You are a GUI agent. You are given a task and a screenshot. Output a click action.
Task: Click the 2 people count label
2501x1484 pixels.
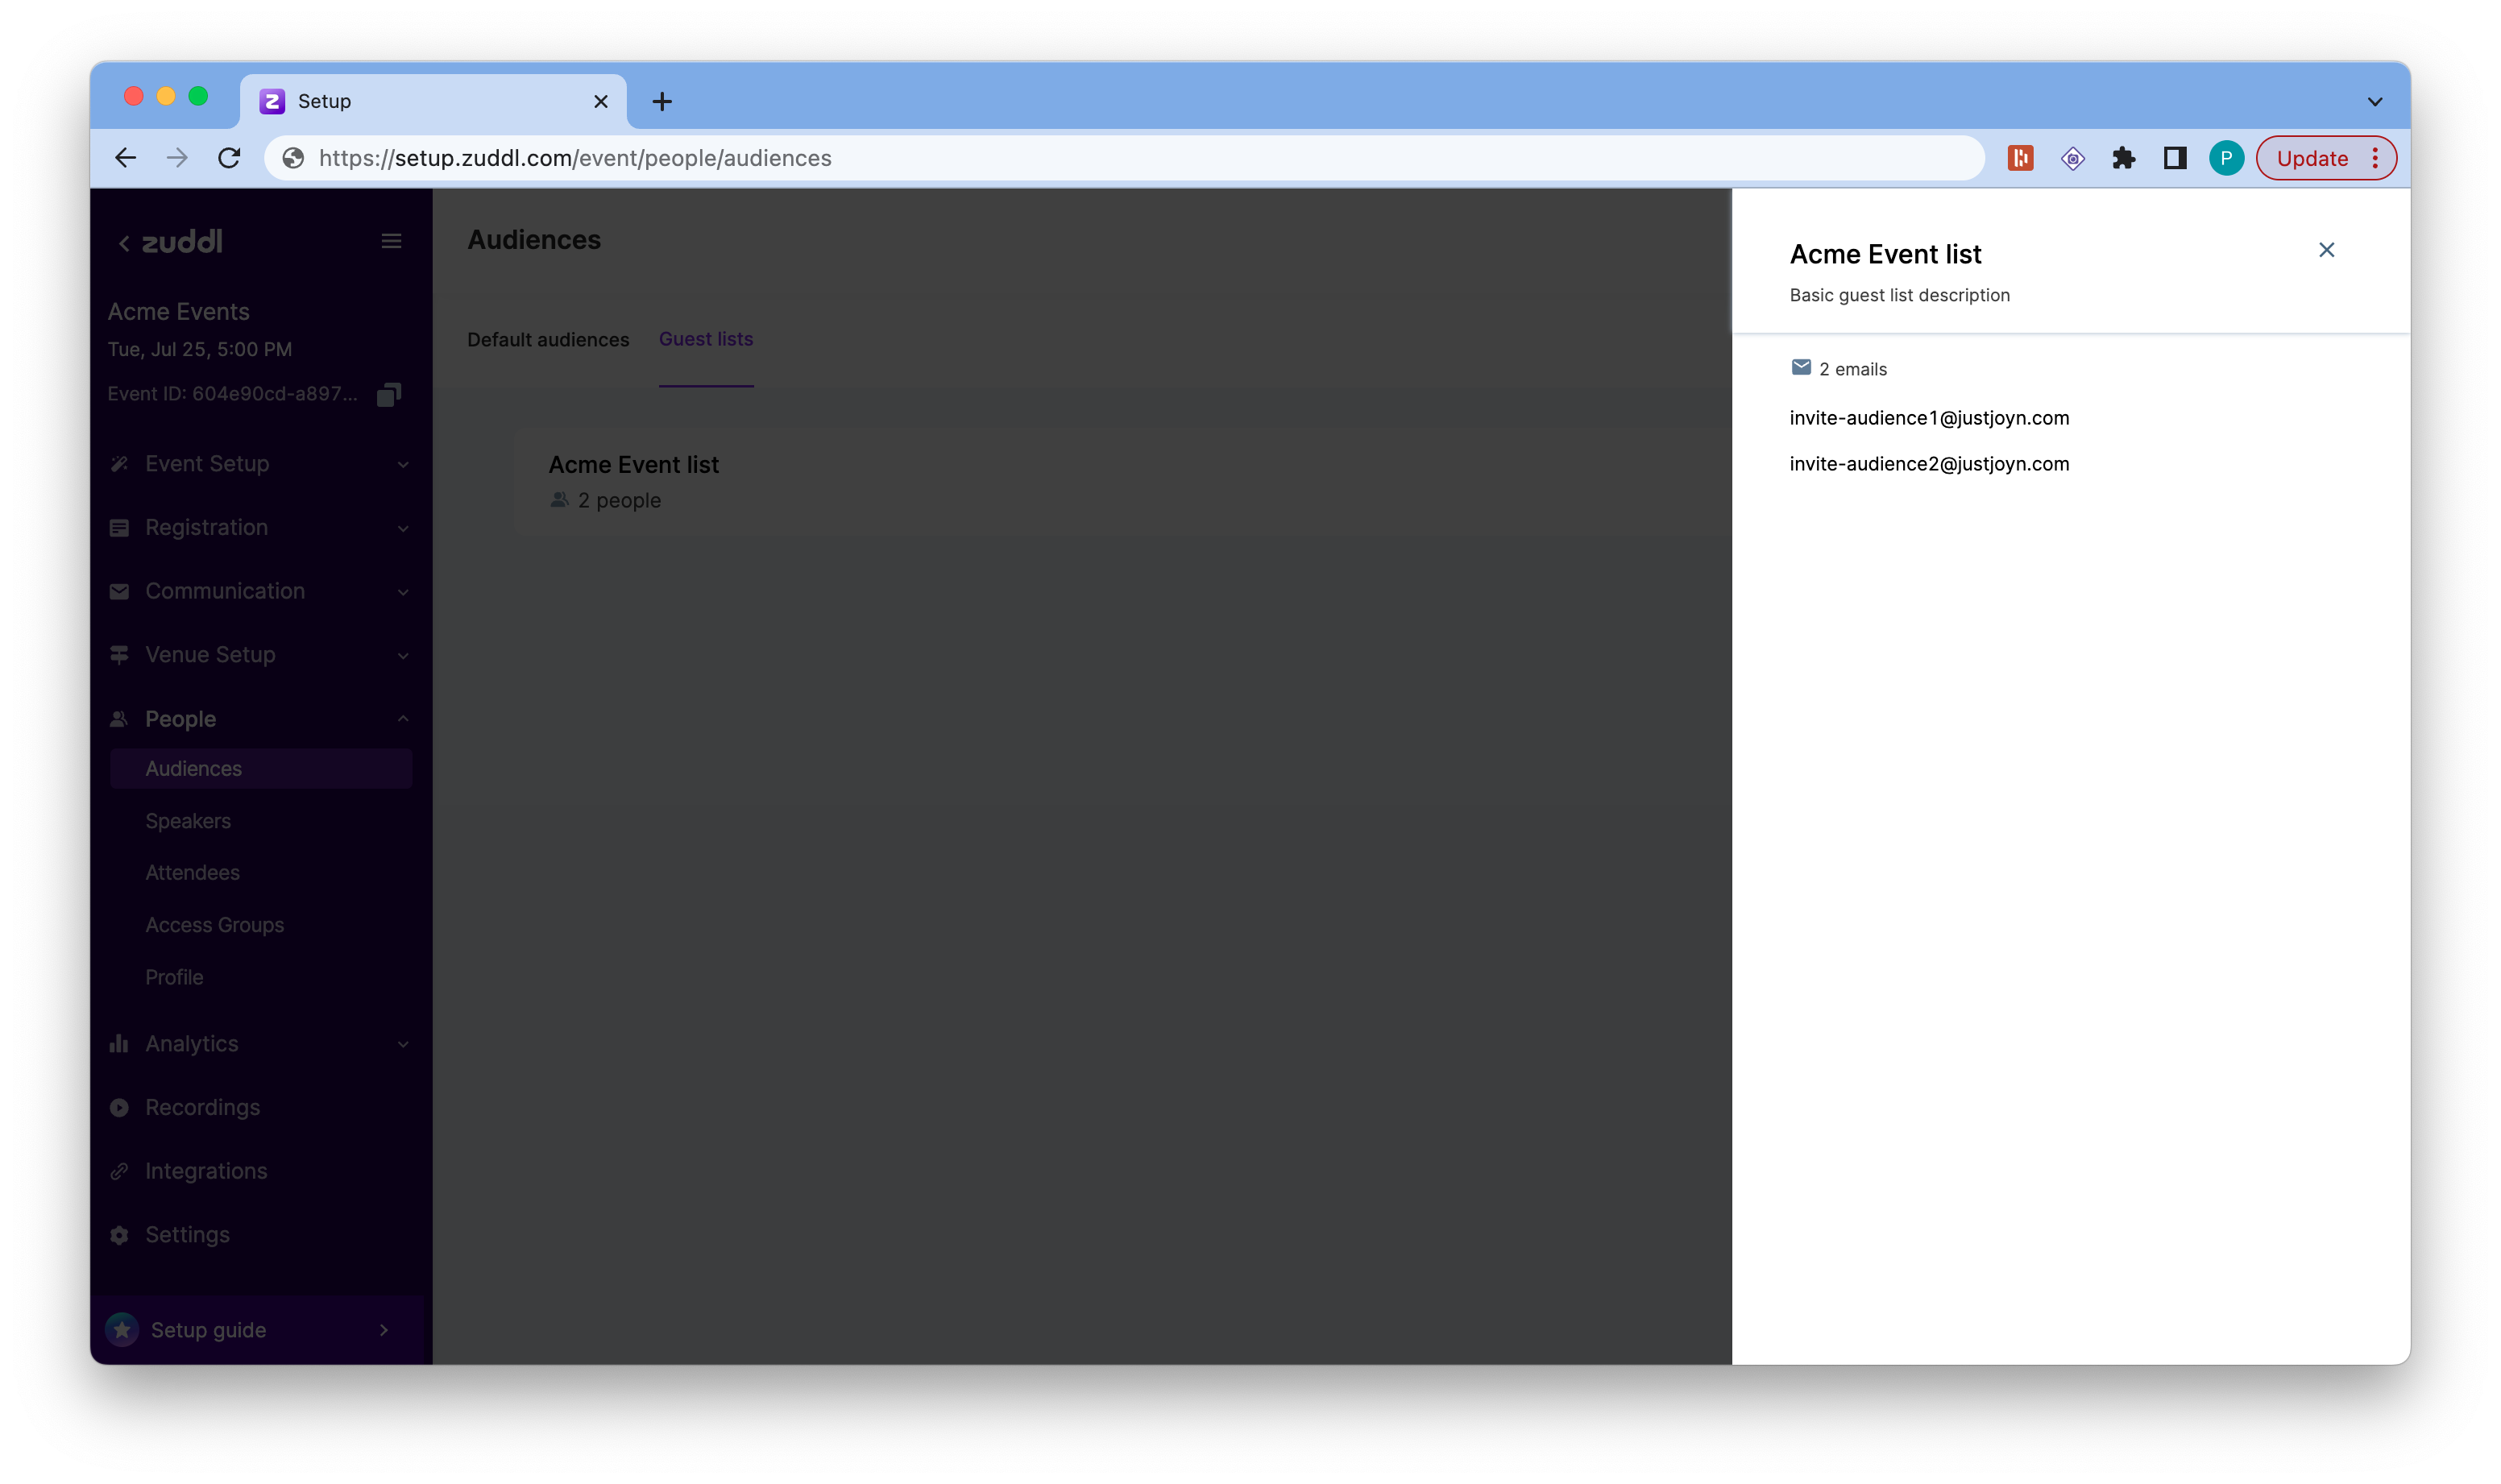coord(619,500)
